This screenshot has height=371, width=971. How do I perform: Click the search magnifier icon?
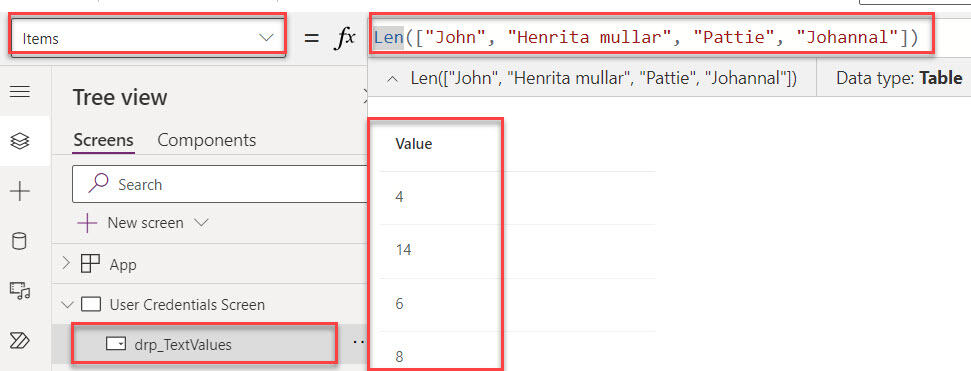[97, 183]
